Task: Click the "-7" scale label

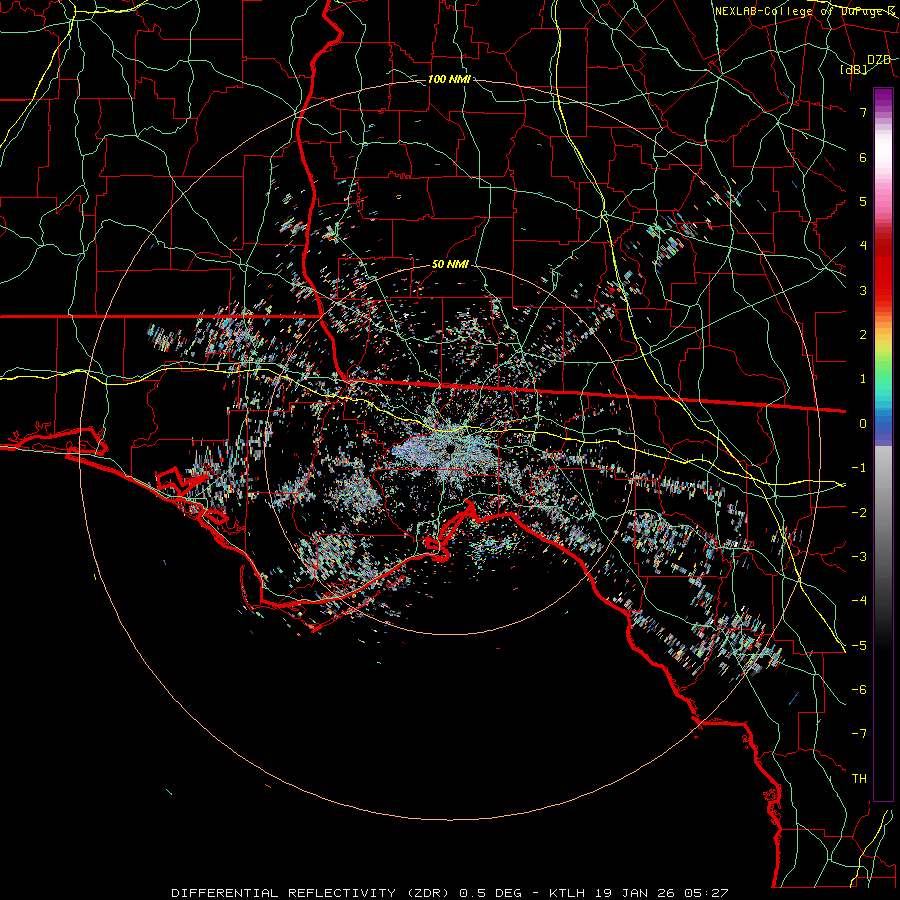Action: tap(859, 734)
